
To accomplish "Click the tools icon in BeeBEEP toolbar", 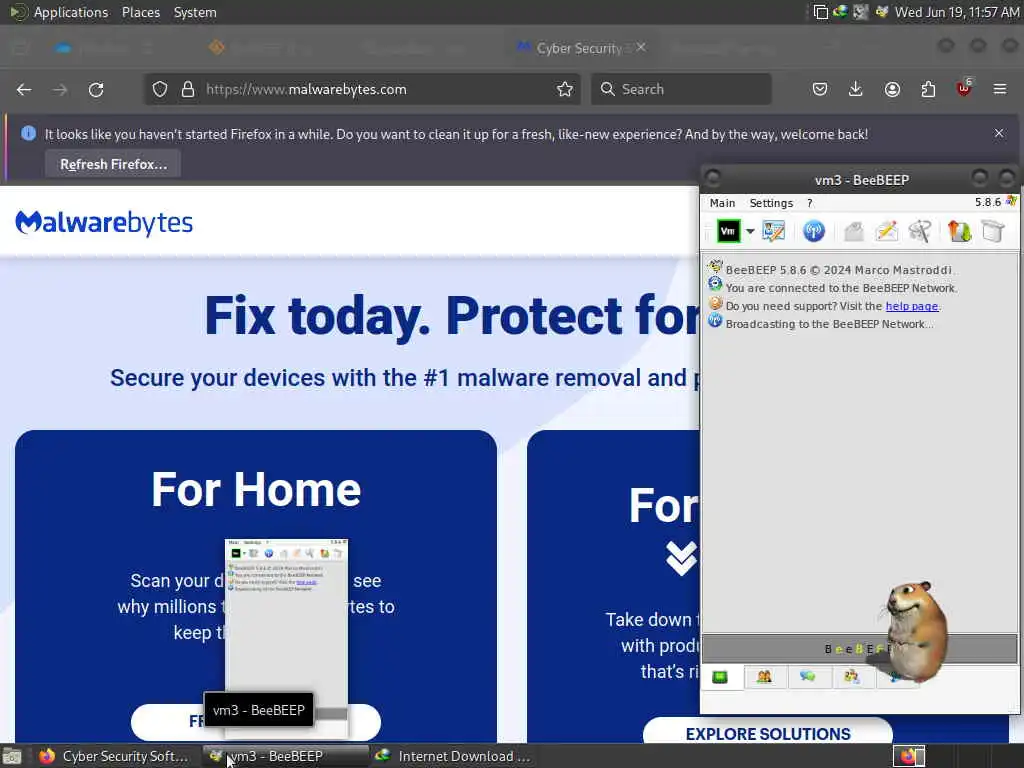I will (920, 231).
